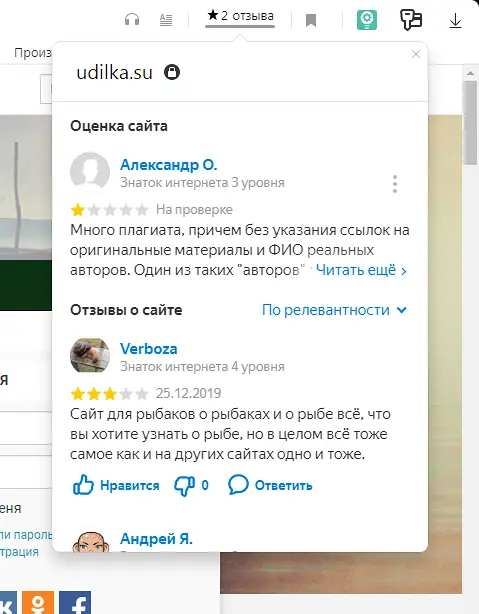Click Verboza's avatar thumbnail
Viewport: 479px width, 614px height.
pos(90,356)
